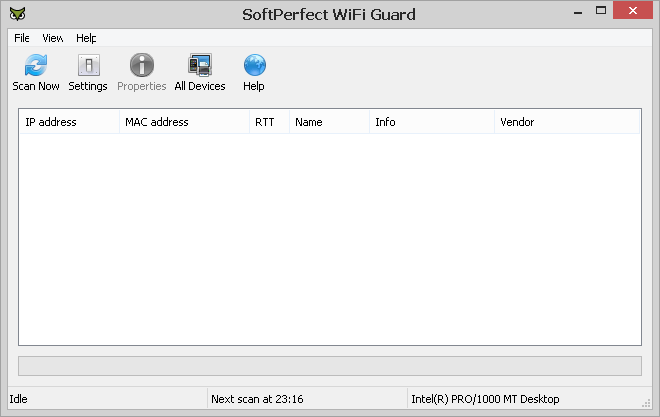The width and height of the screenshot is (660, 417).
Task: Show All Devices list
Action: (x=200, y=72)
